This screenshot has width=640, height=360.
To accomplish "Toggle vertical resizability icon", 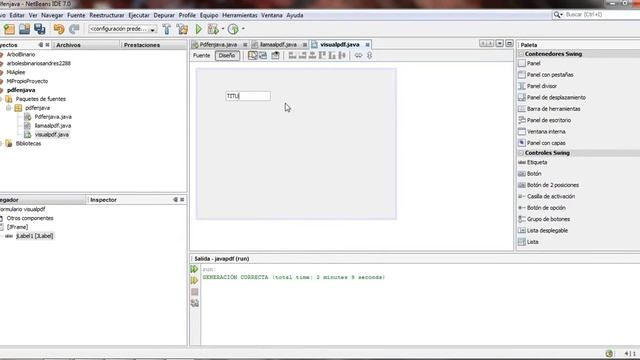I will [369, 55].
